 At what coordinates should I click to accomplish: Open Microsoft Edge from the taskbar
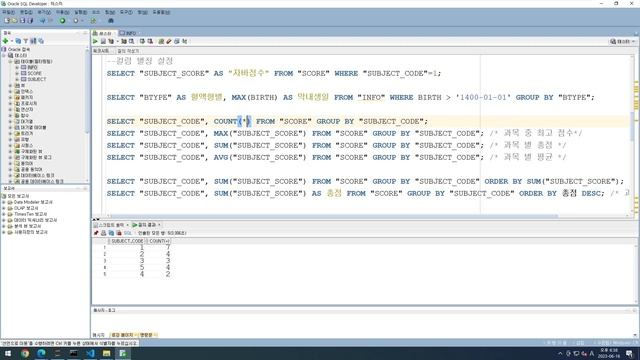[41, 353]
